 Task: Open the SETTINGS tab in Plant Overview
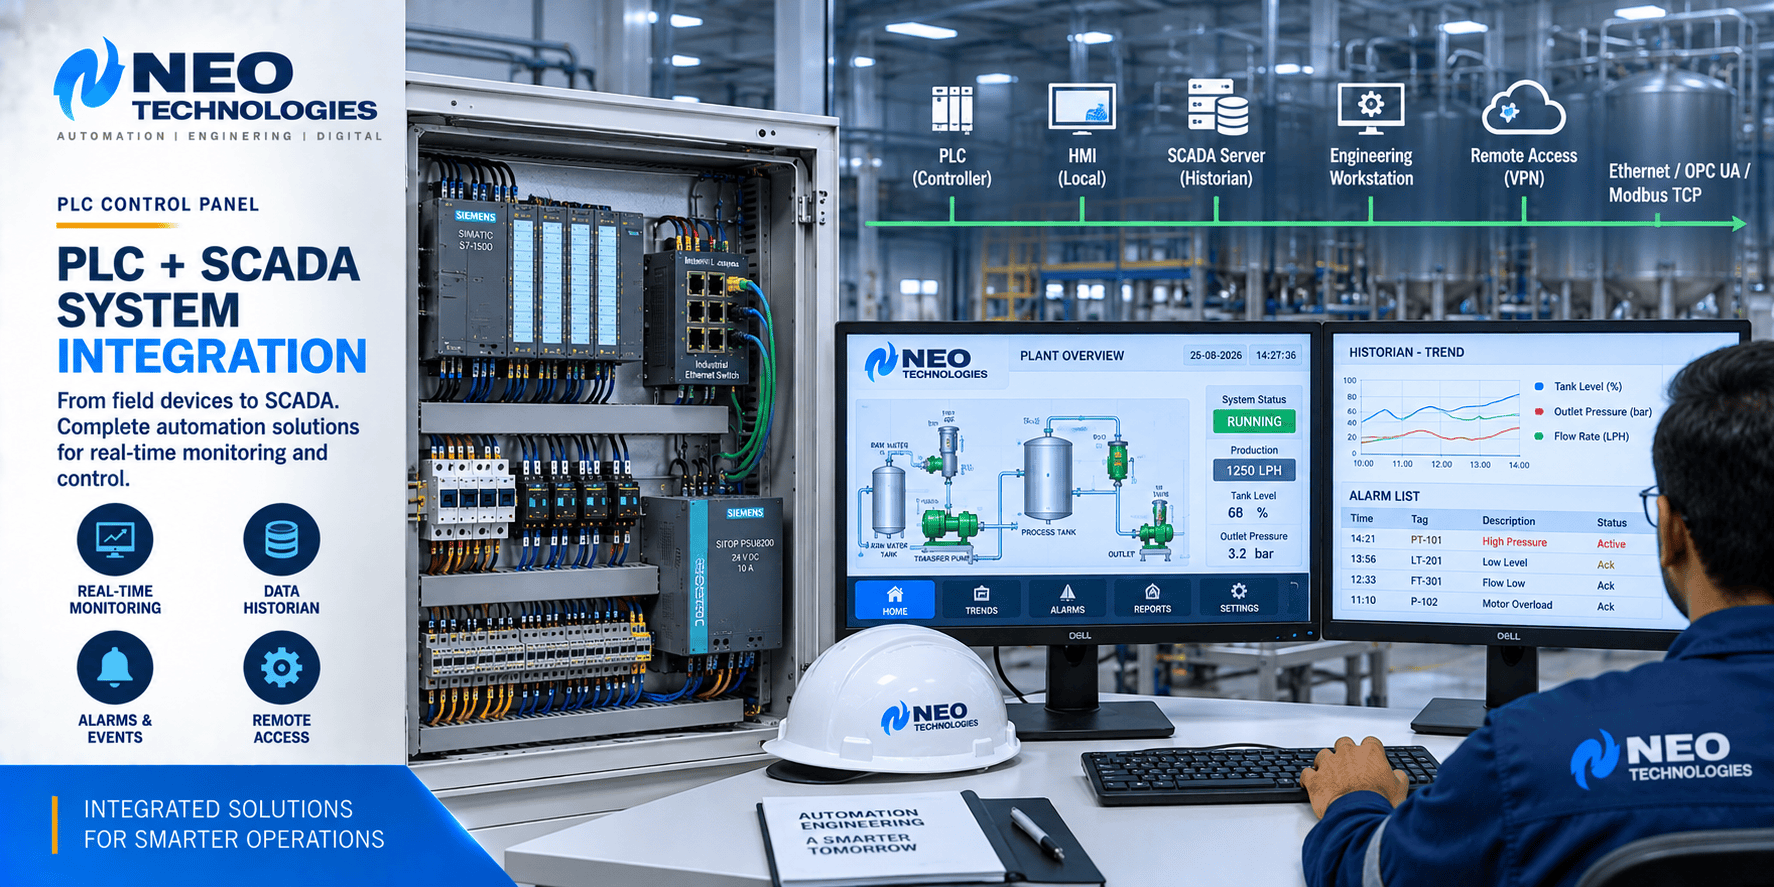1239,599
